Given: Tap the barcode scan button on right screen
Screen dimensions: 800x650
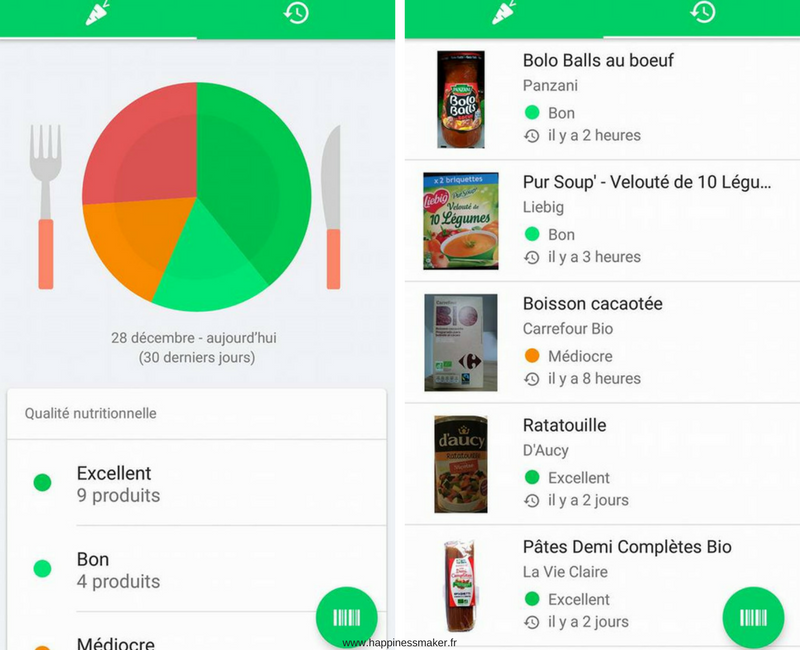Looking at the screenshot, I should 754,617.
